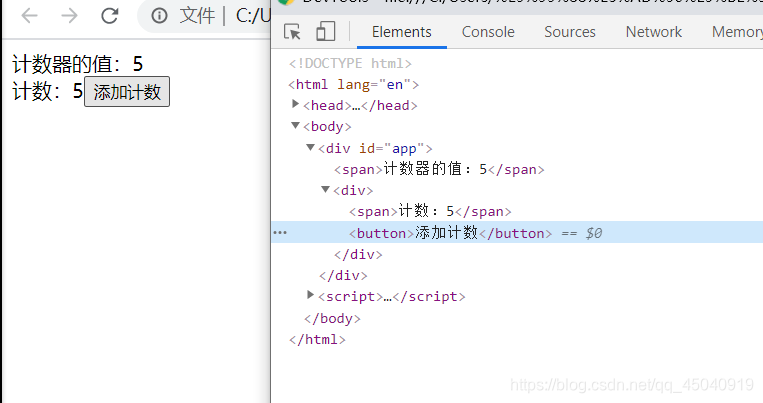This screenshot has height=403, width=763.
Task: Activate the inspect element picker icon
Action: (x=292, y=32)
